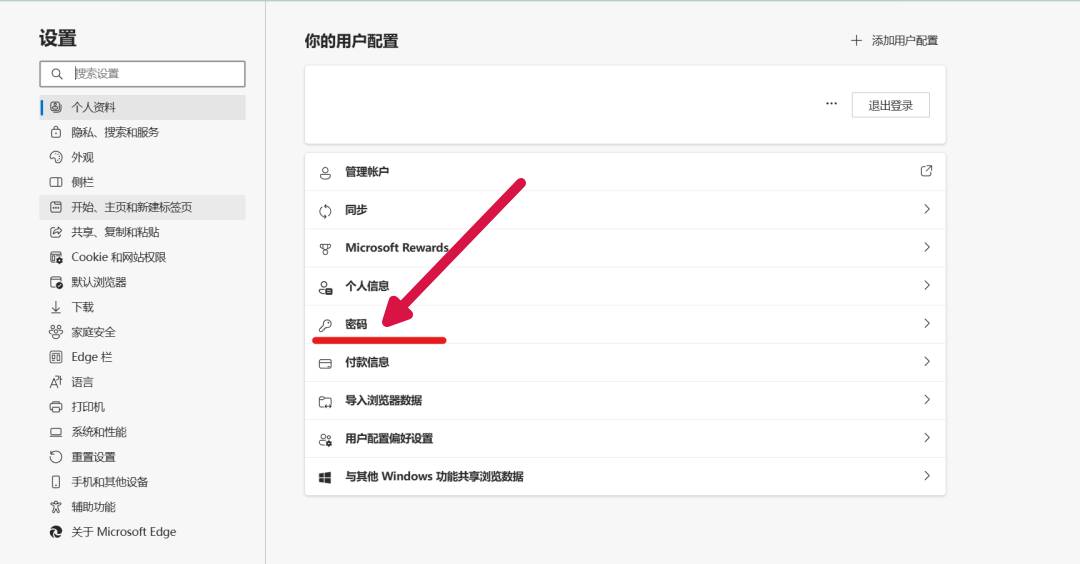Image resolution: width=1080 pixels, height=564 pixels.
Task: Open 付款信息 payment info row
Action: coord(625,362)
